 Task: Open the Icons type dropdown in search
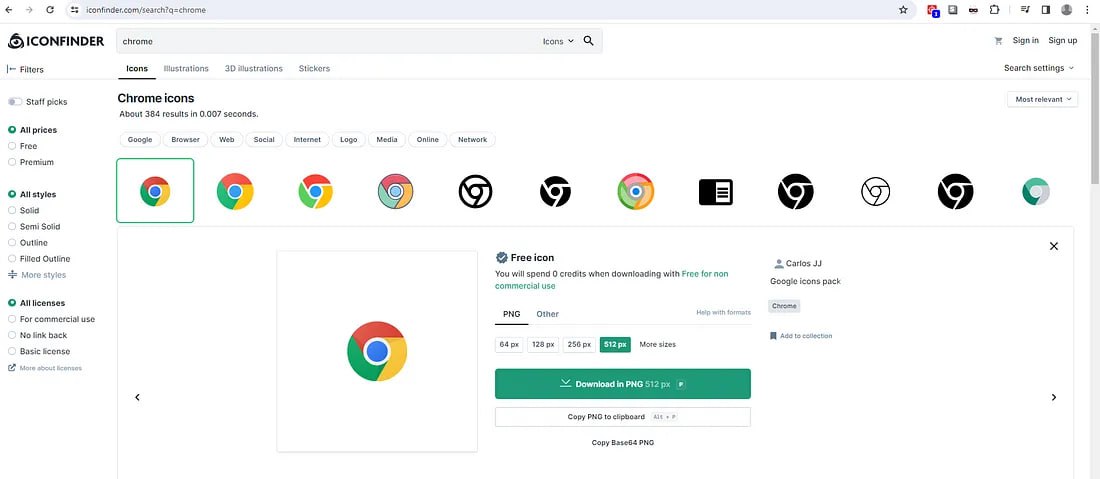point(558,41)
